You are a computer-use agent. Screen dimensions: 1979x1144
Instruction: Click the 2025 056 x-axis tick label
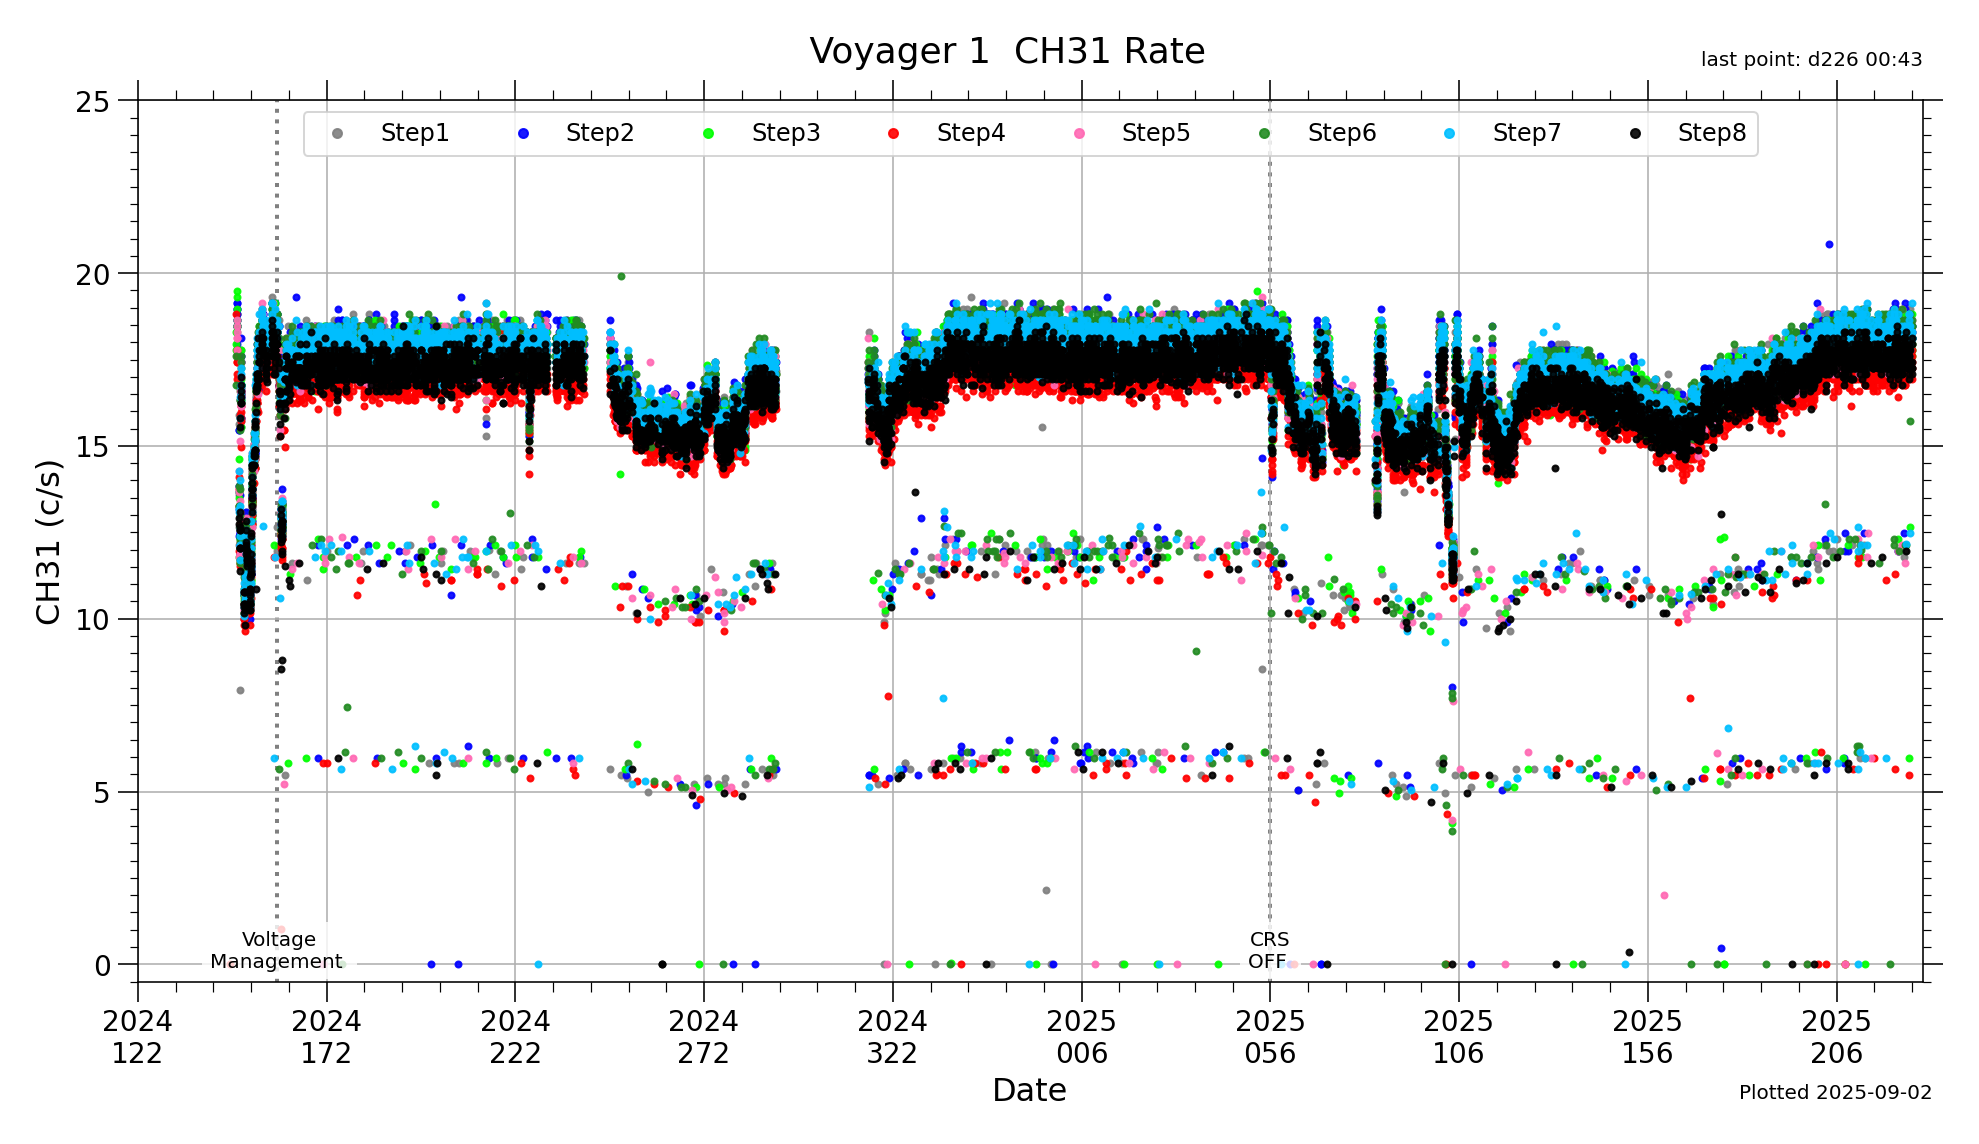click(1270, 1037)
